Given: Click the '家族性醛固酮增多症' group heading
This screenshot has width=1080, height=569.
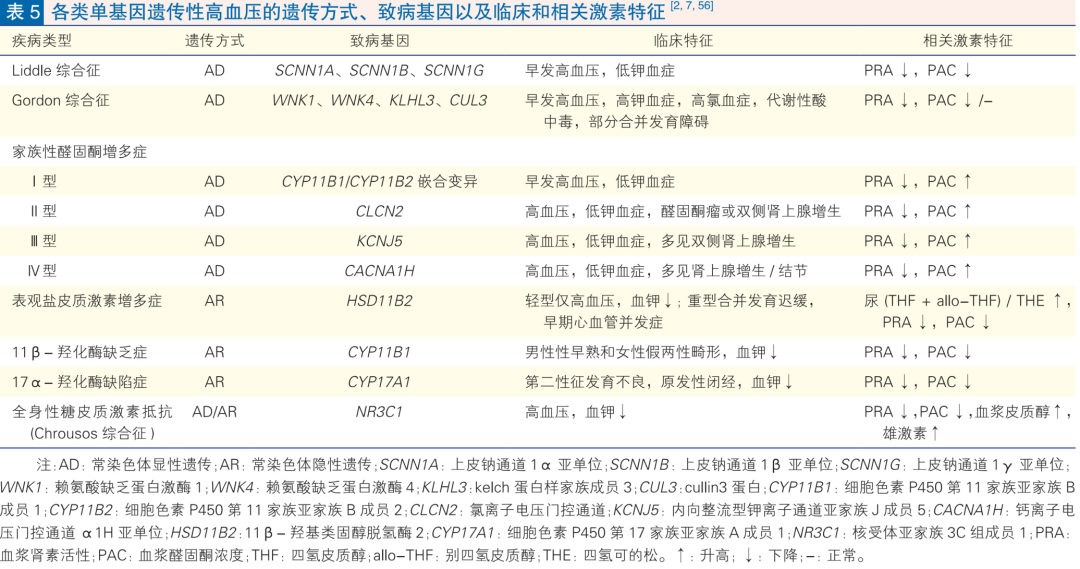Looking at the screenshot, I should [x=79, y=152].
